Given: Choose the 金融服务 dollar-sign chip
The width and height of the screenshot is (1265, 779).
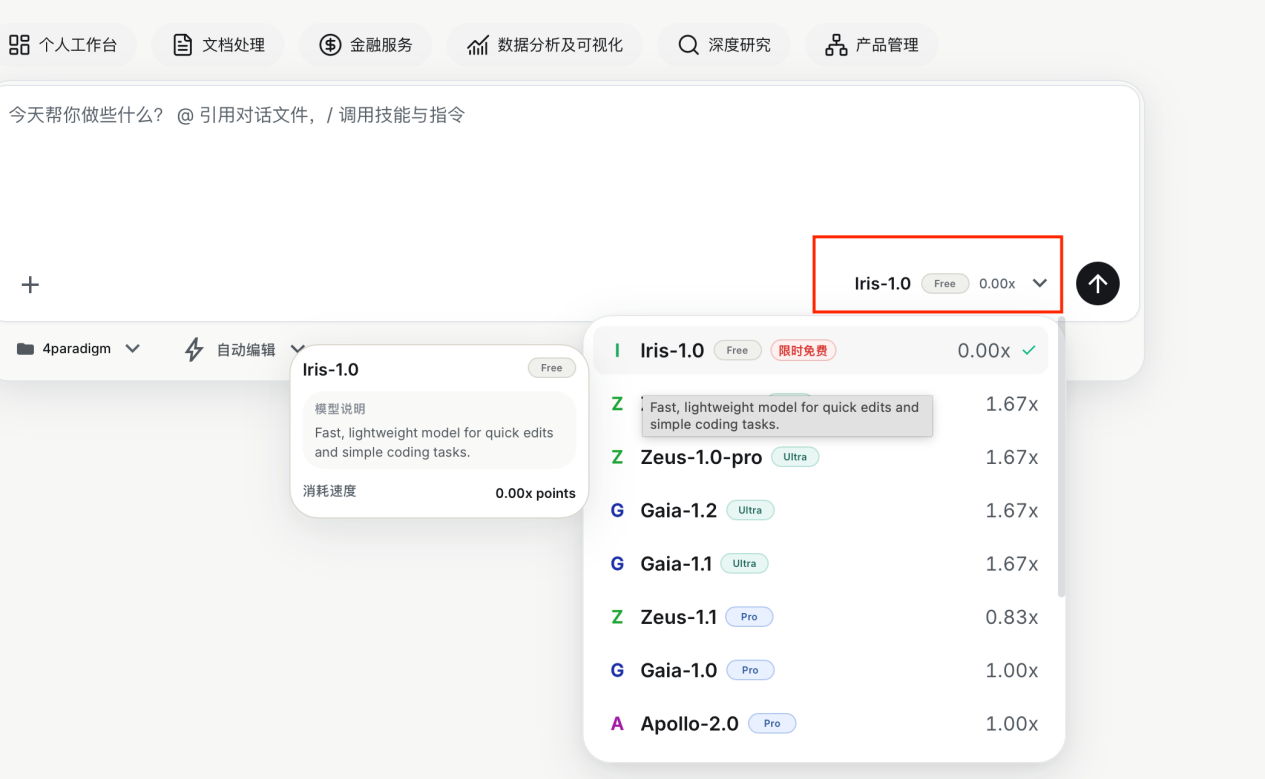Looking at the screenshot, I should pyautogui.click(x=365, y=45).
